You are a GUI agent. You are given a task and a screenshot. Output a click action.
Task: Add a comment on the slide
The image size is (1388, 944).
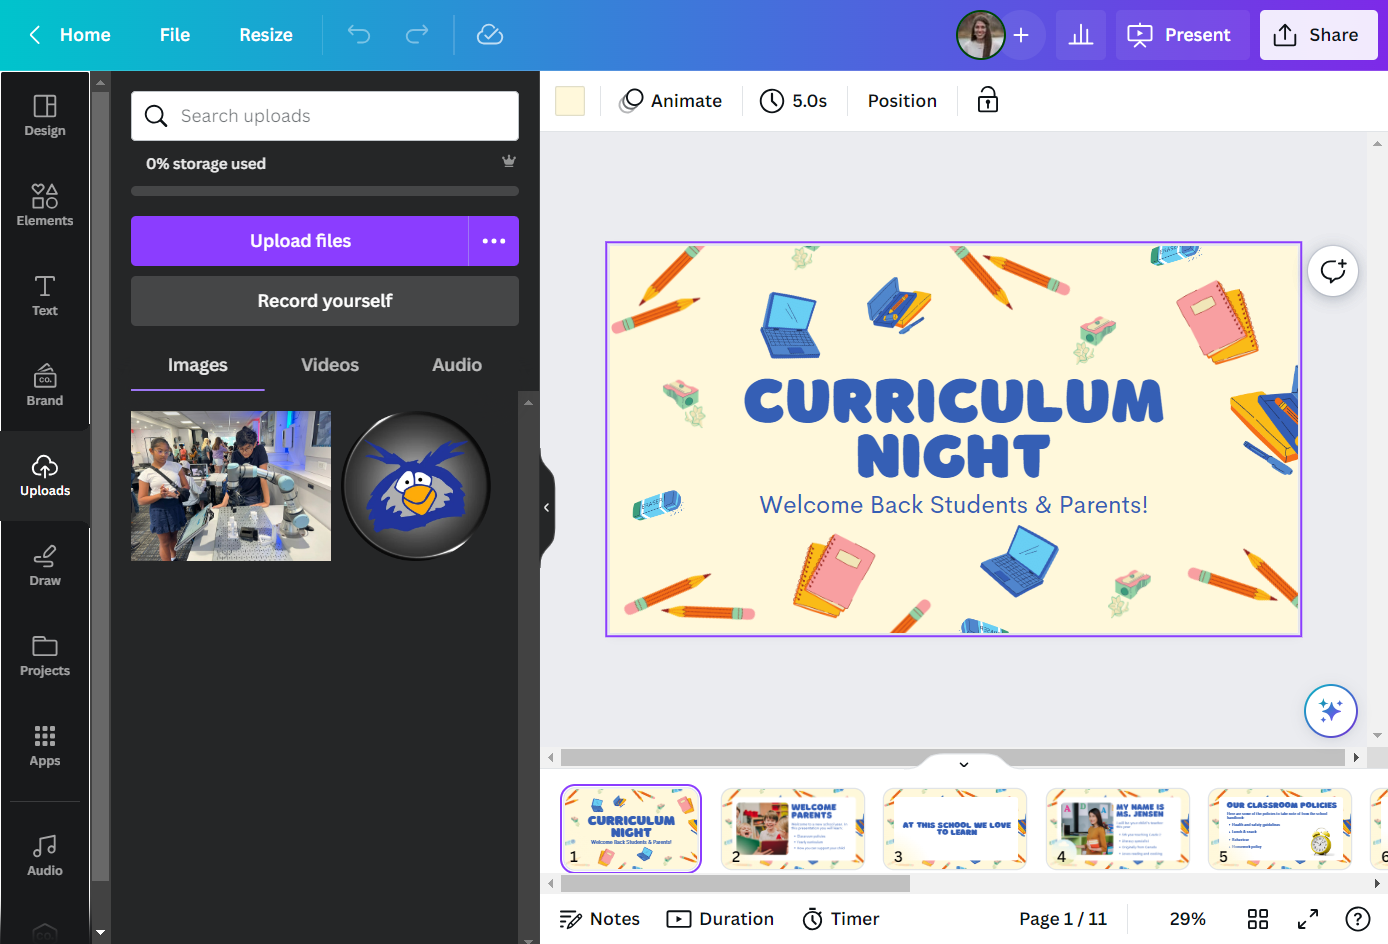tap(1333, 271)
